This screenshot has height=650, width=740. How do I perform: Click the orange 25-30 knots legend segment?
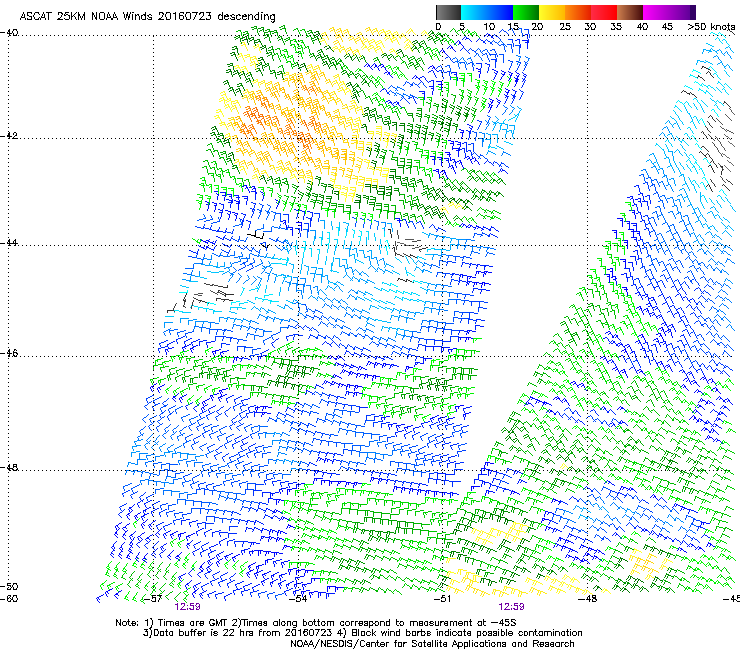pyautogui.click(x=578, y=12)
